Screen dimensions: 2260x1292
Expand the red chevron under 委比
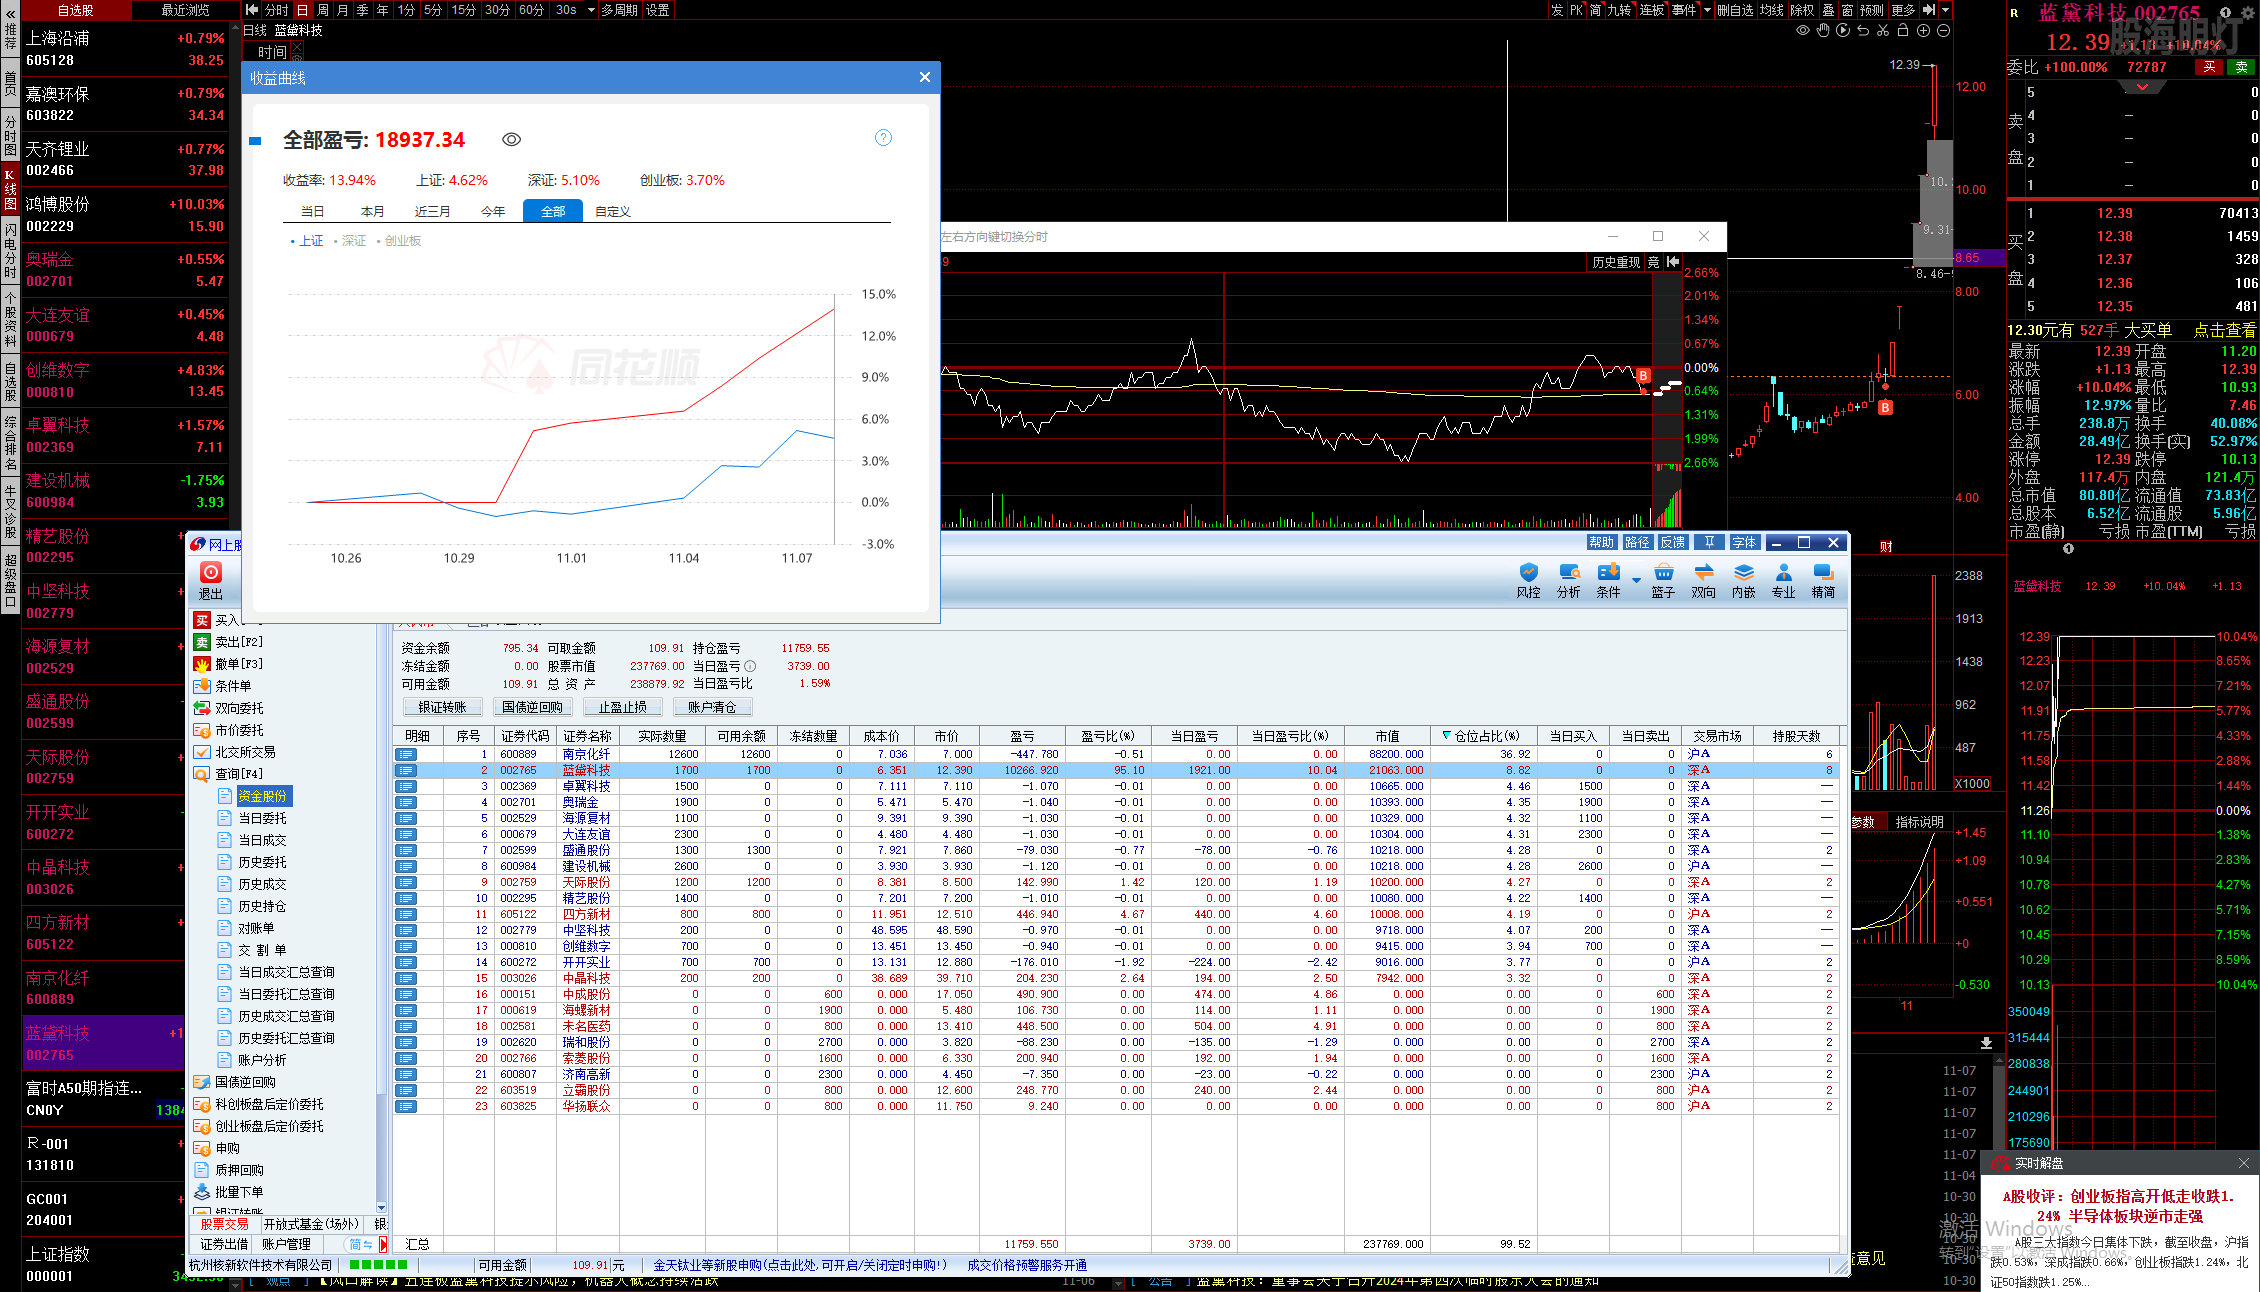pyautogui.click(x=2142, y=87)
